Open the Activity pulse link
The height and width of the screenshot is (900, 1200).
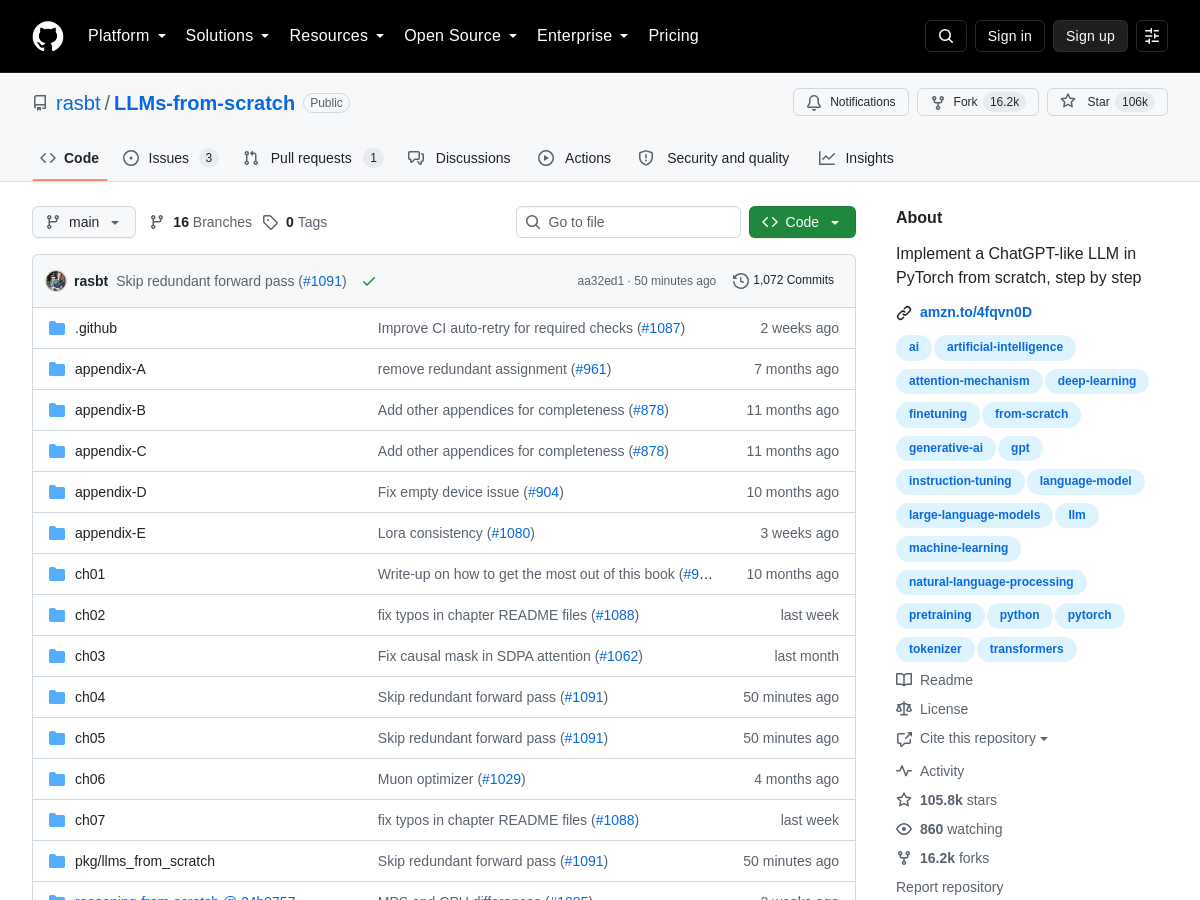pos(930,771)
